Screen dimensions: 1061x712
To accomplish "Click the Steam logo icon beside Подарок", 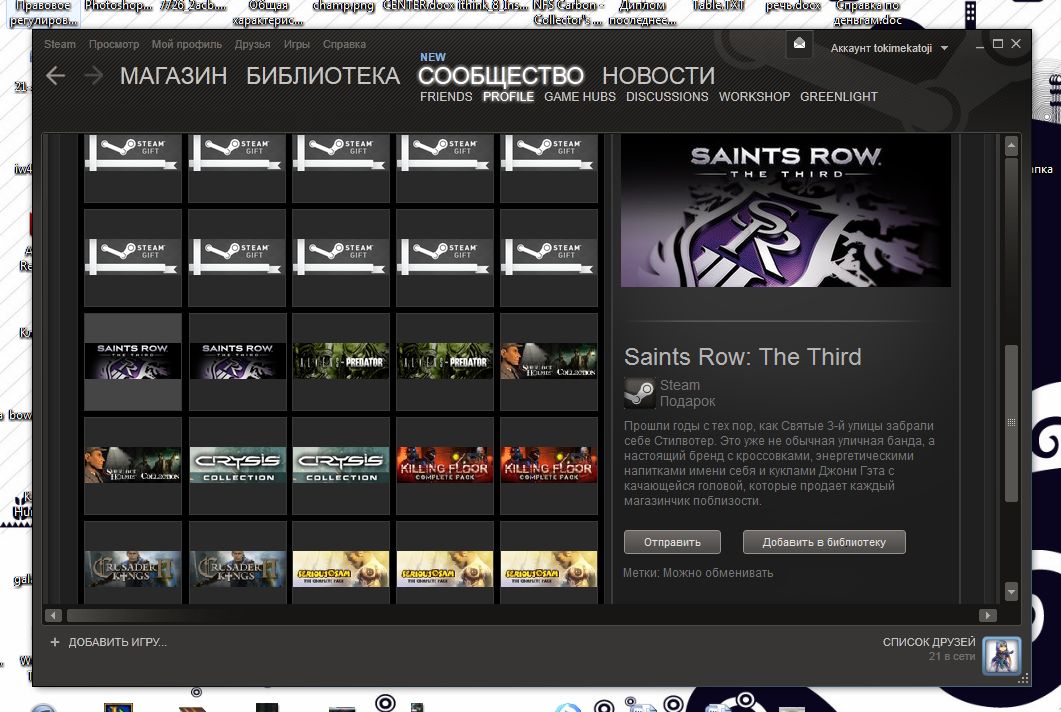I will [x=639, y=393].
